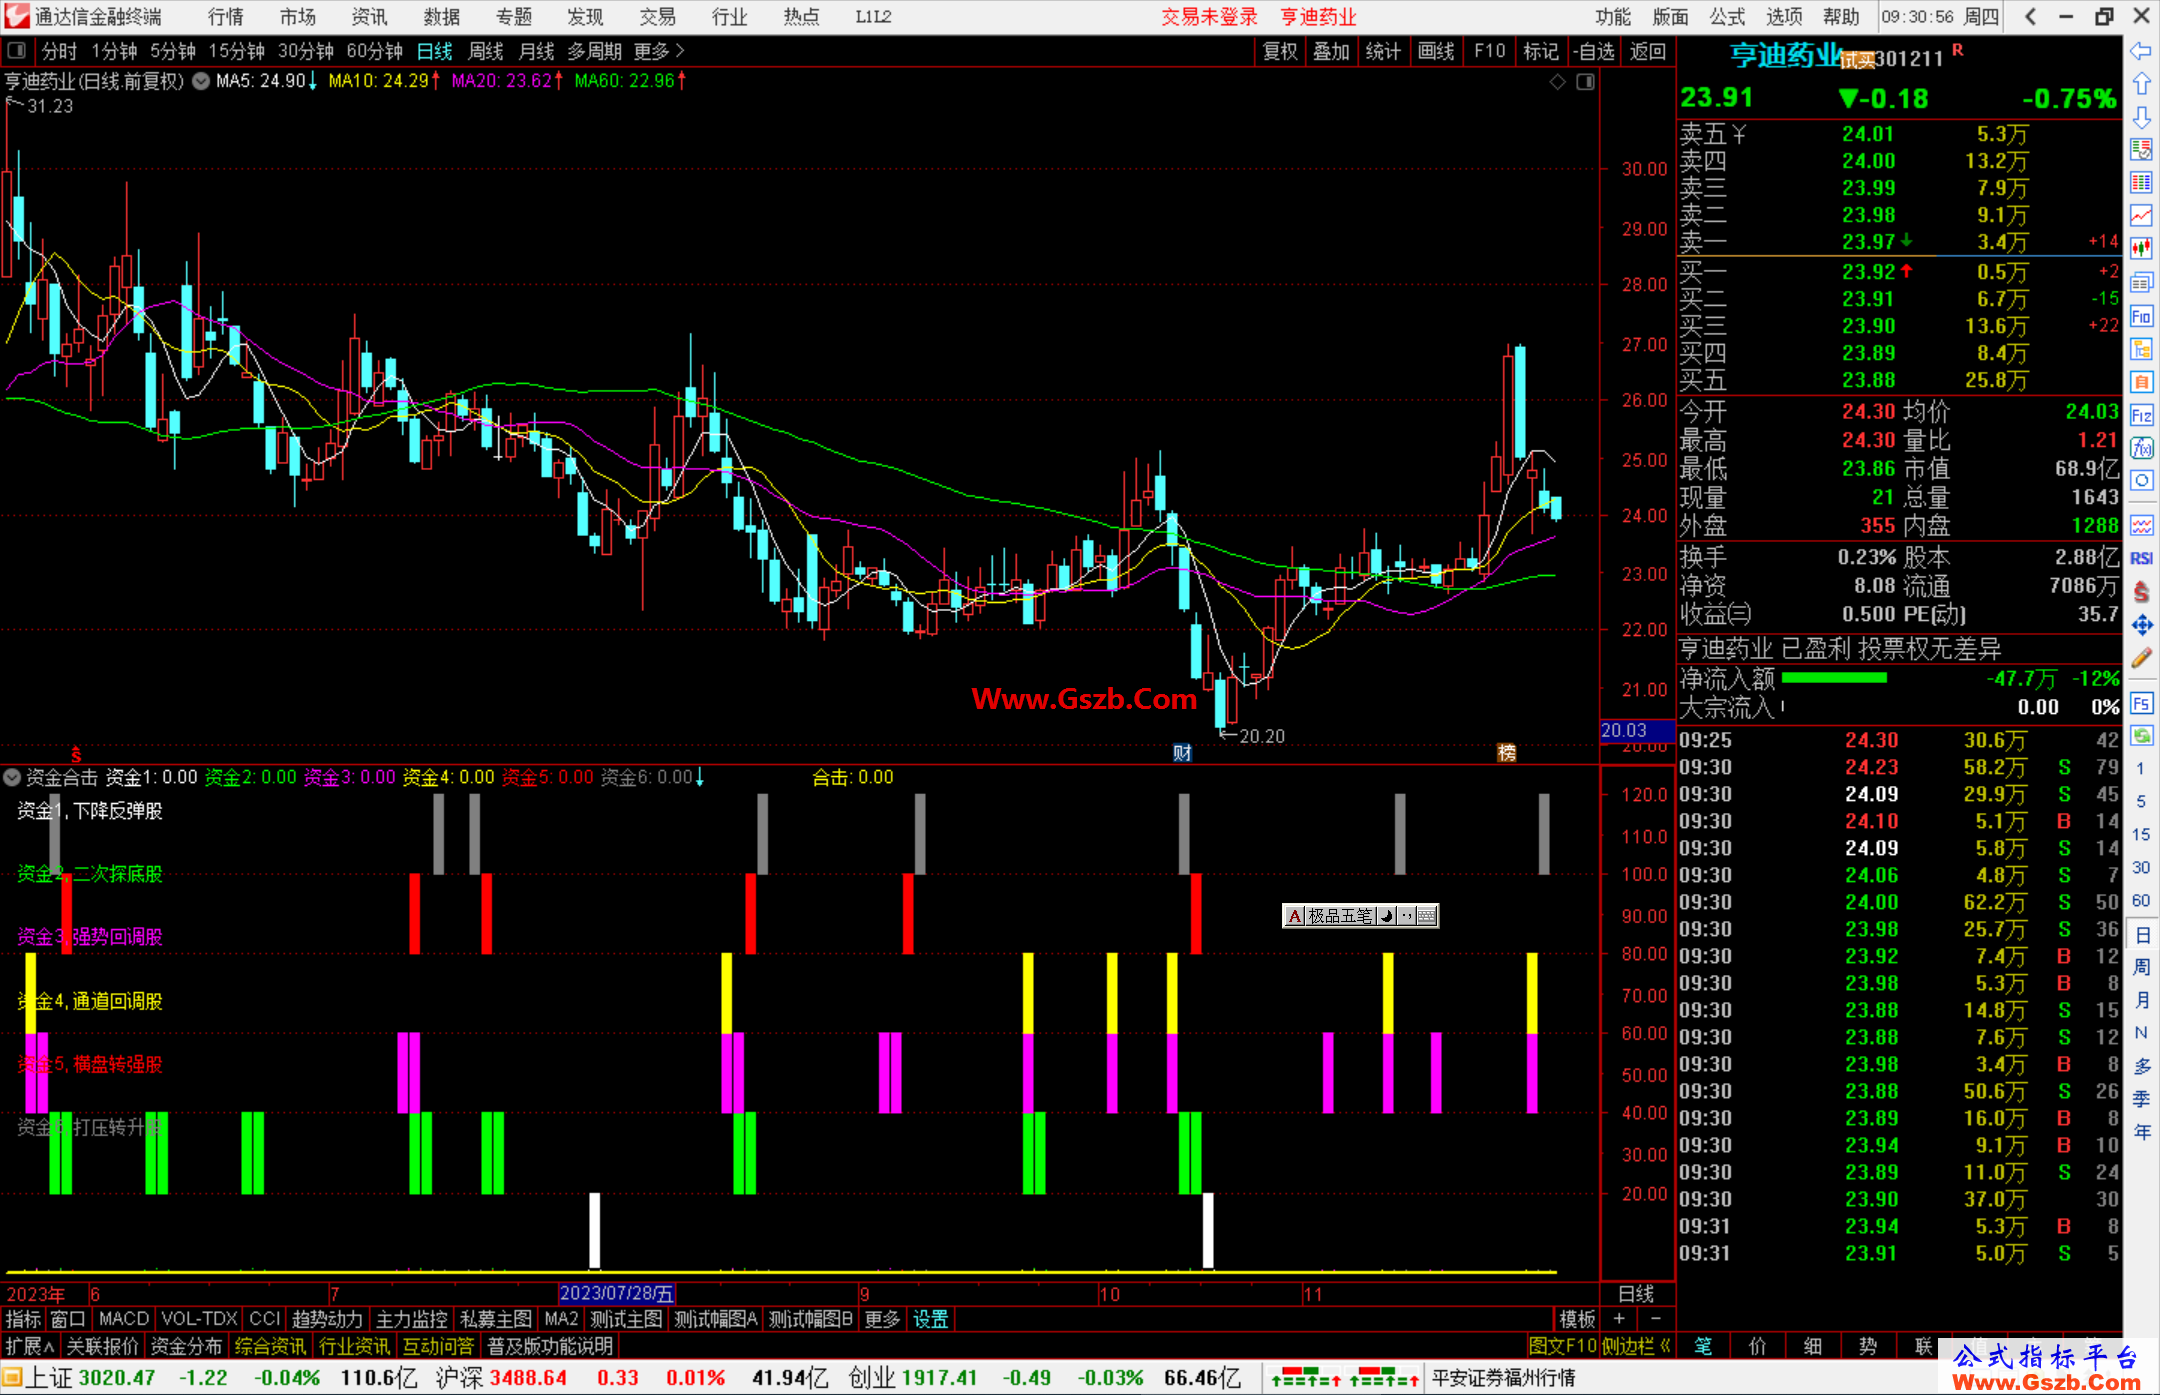The image size is (2160, 1395).
Task: Open the F12 sidebar icon
Action: tap(2141, 416)
